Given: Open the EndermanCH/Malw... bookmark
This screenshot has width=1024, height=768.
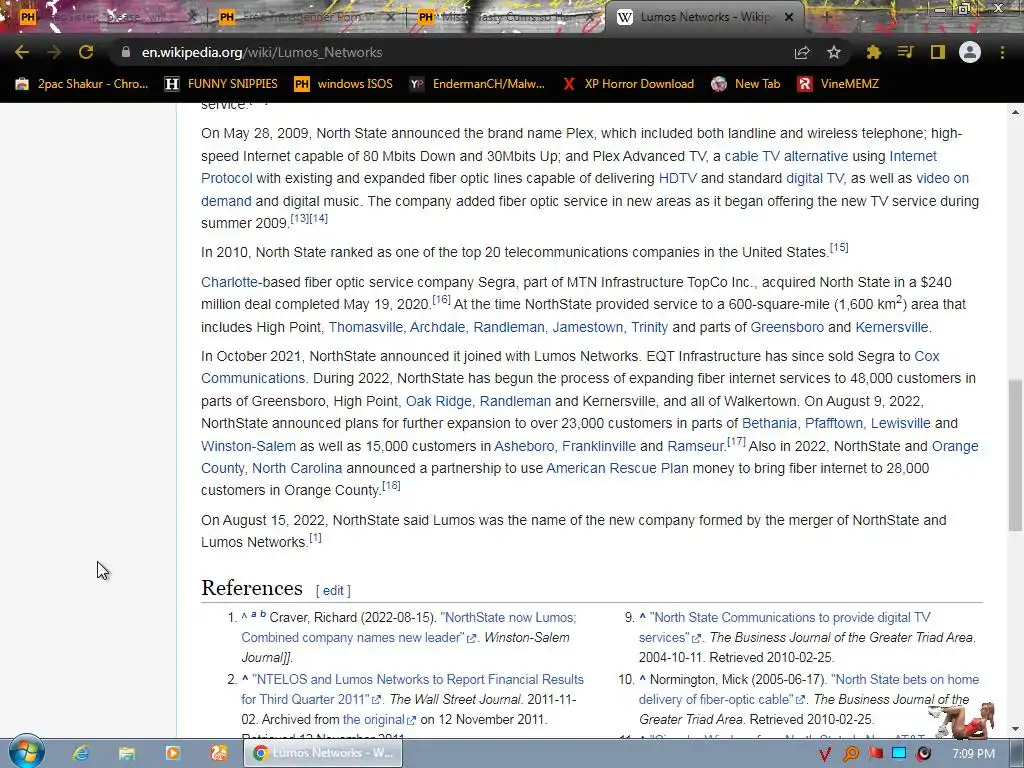Looking at the screenshot, I should tap(477, 84).
